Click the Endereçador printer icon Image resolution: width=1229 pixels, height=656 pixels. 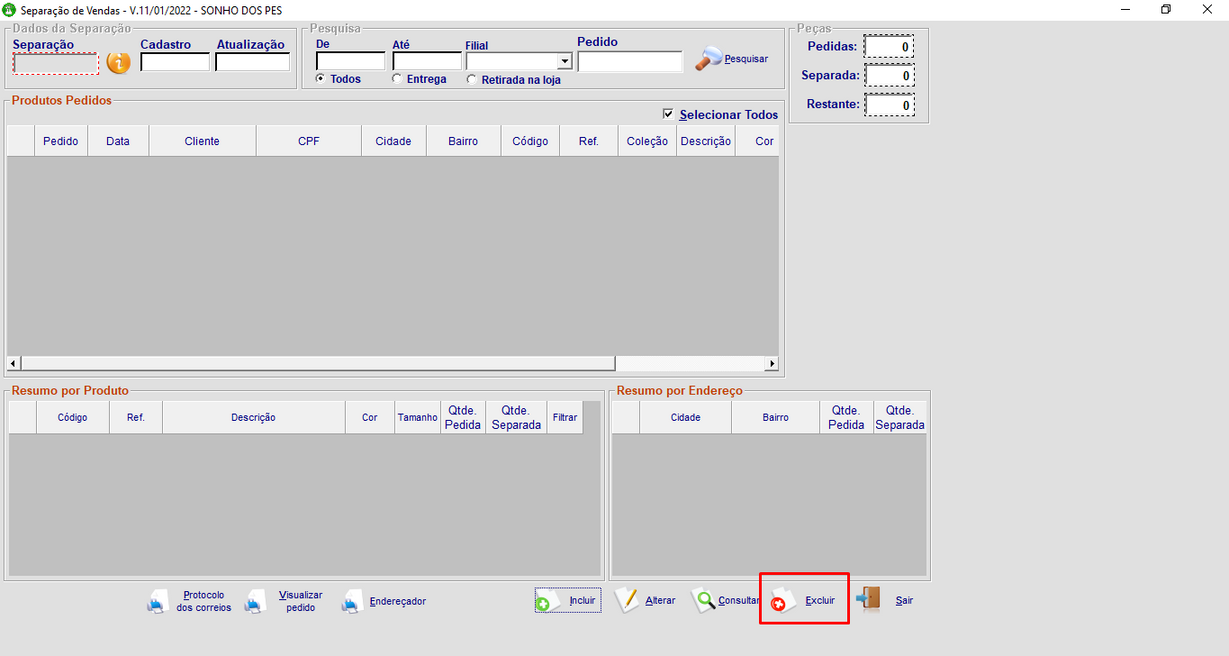coord(352,602)
